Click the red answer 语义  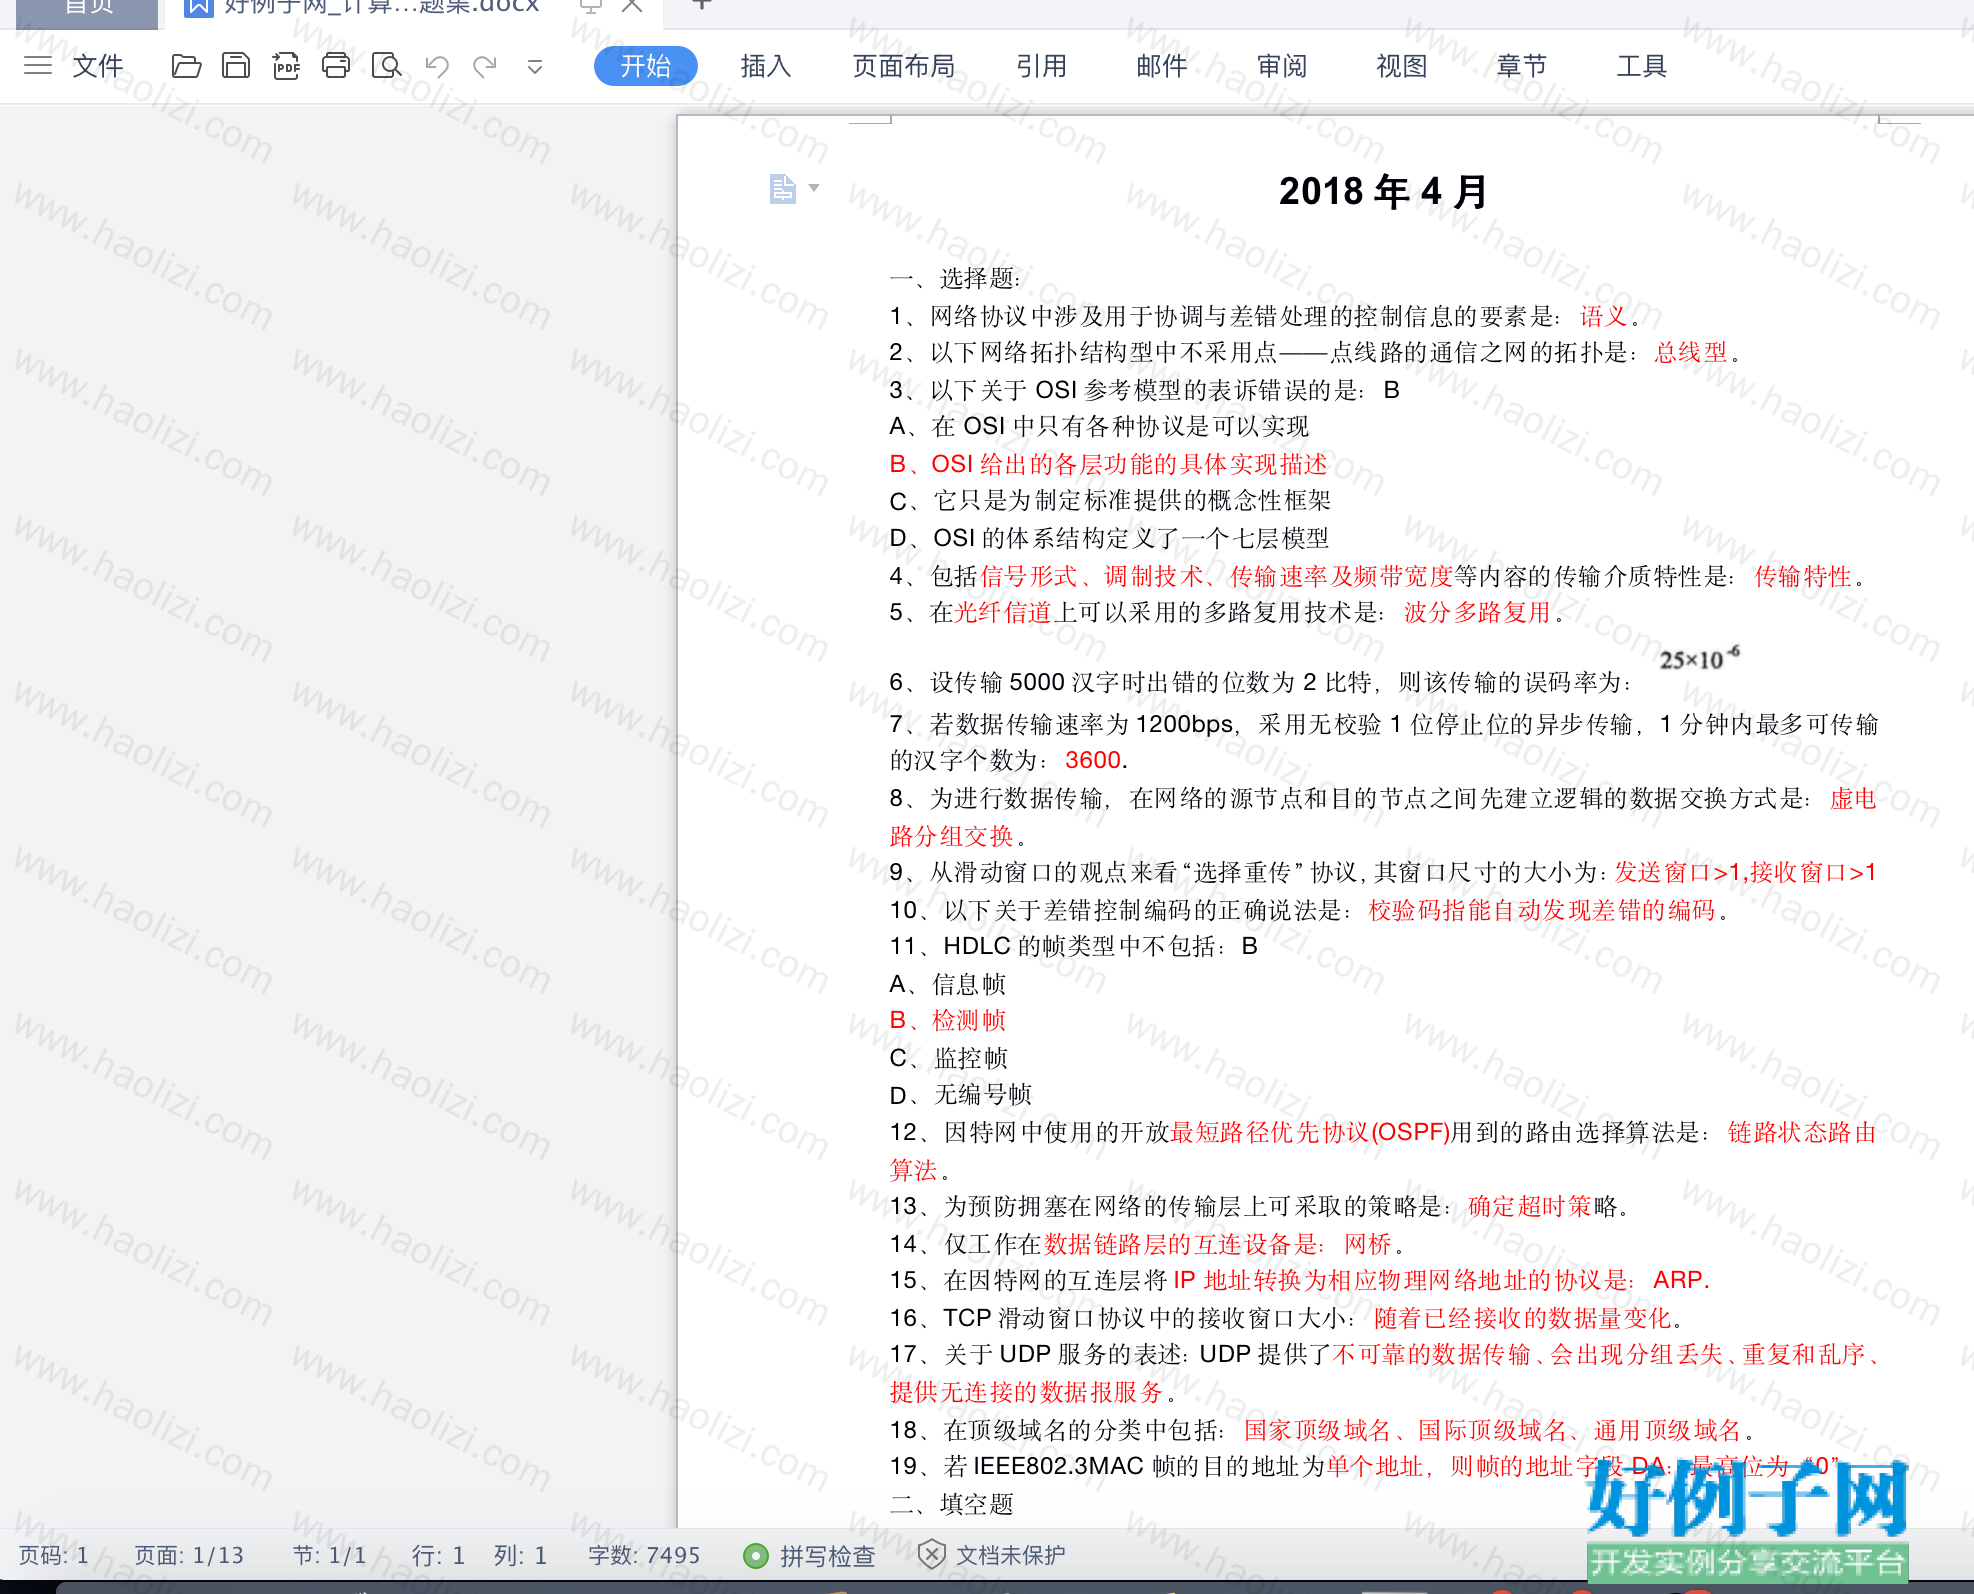tap(1604, 316)
